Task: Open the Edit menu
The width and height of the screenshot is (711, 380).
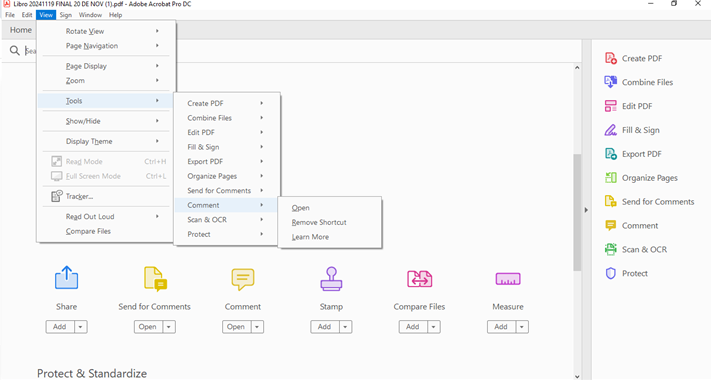Action: [x=27, y=15]
